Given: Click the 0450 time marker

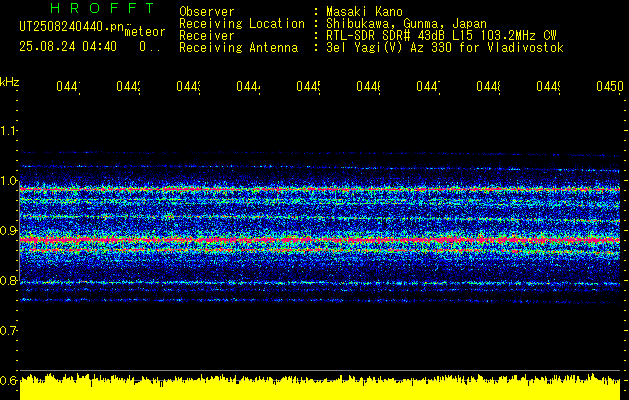Looking at the screenshot, I should pyautogui.click(x=609, y=86).
